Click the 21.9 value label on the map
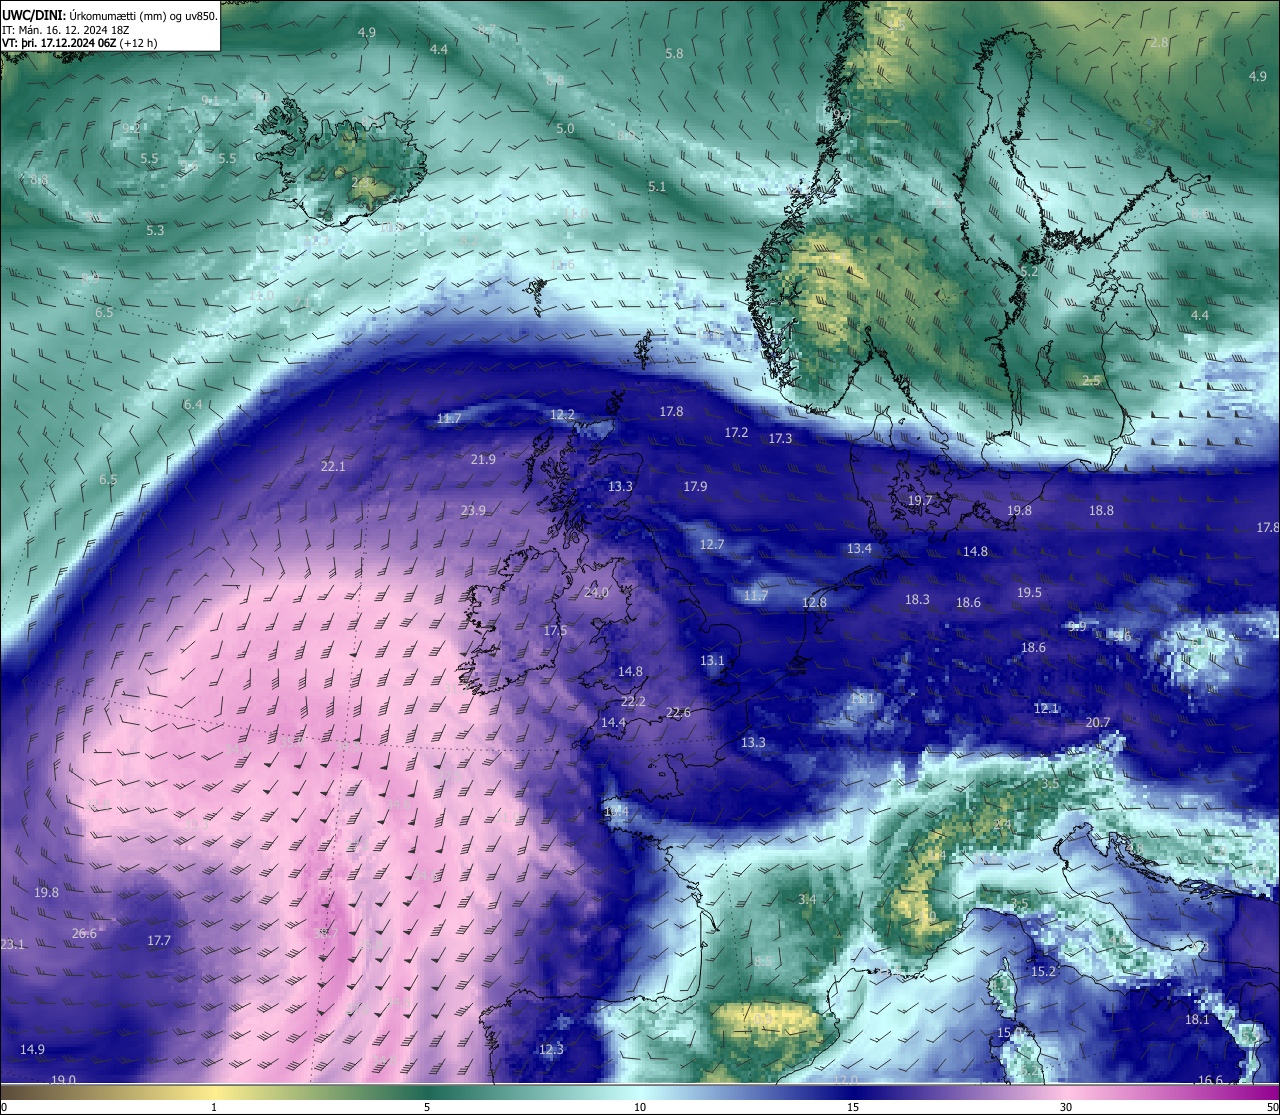1280x1115 pixels. click(x=483, y=460)
